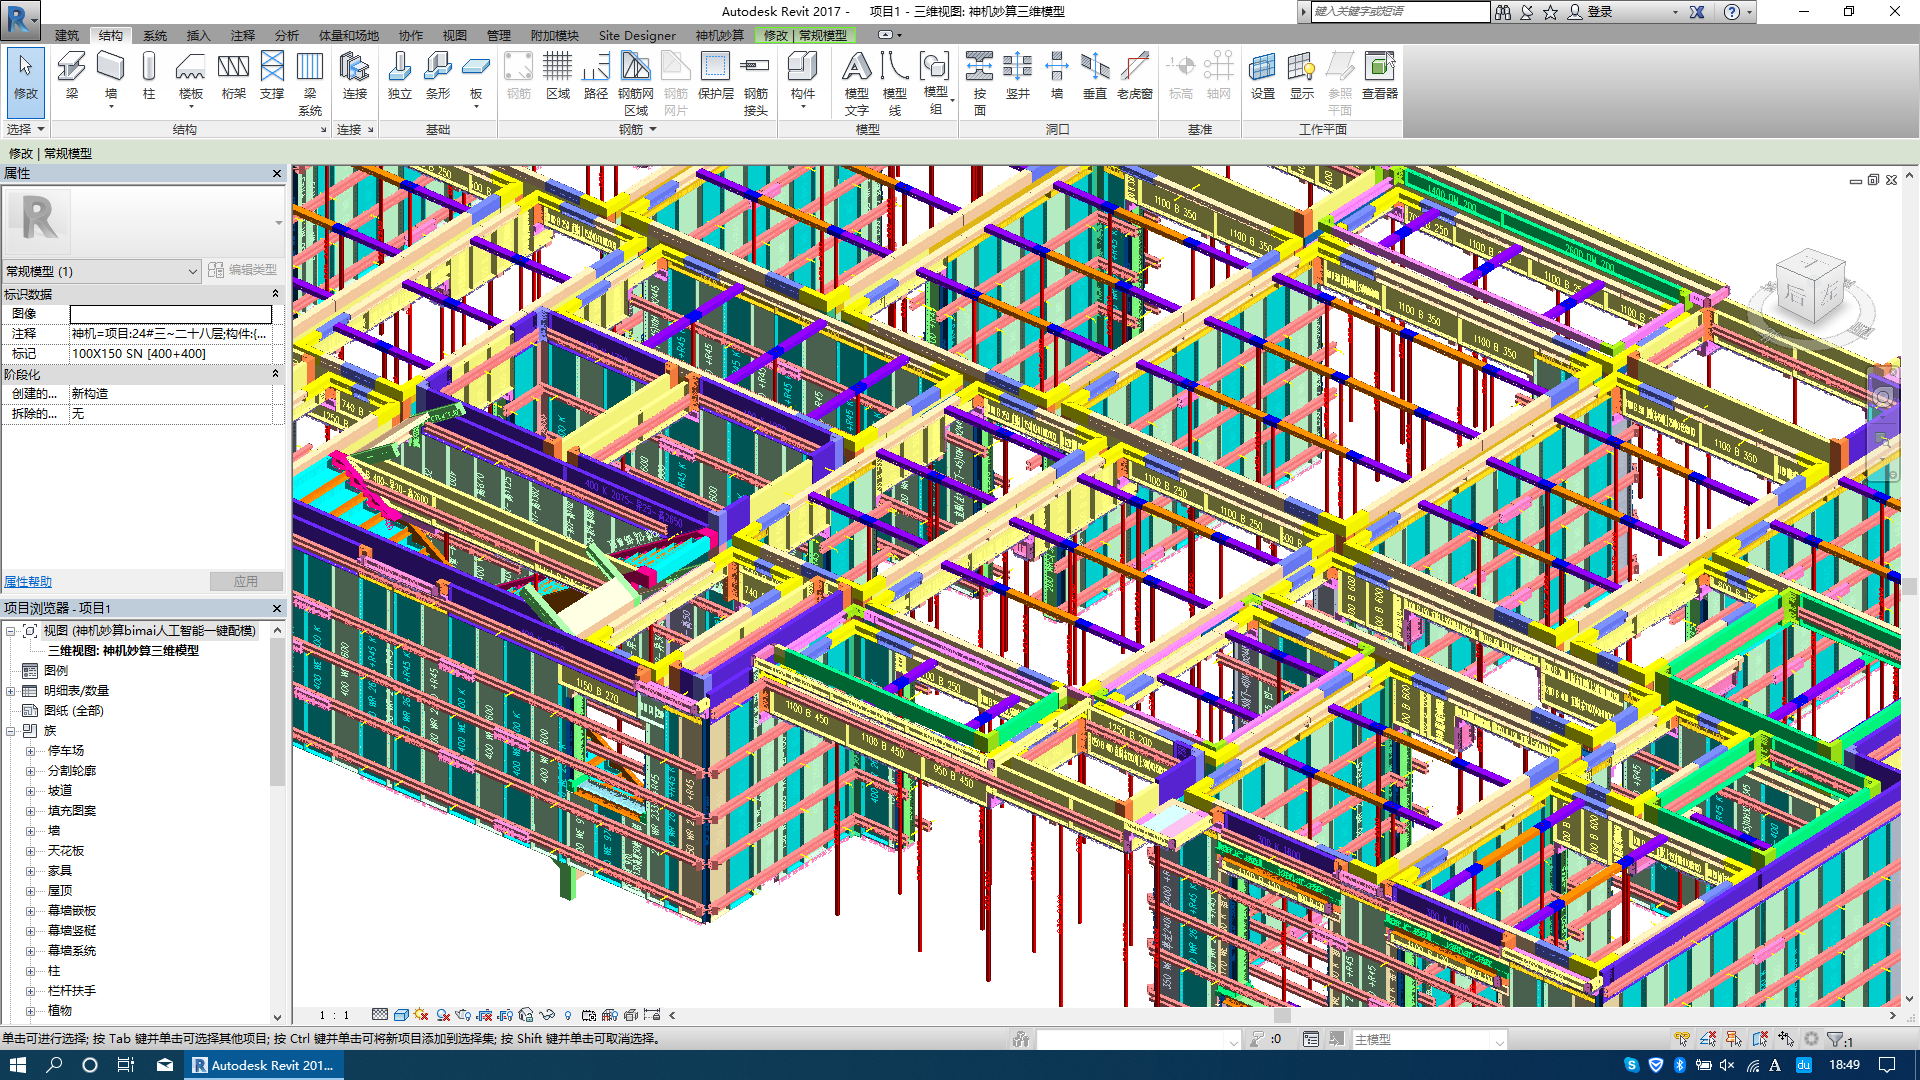Open the Fabric Area (钢筋网区域) tool
The width and height of the screenshot is (1920, 1080).
pyautogui.click(x=636, y=82)
